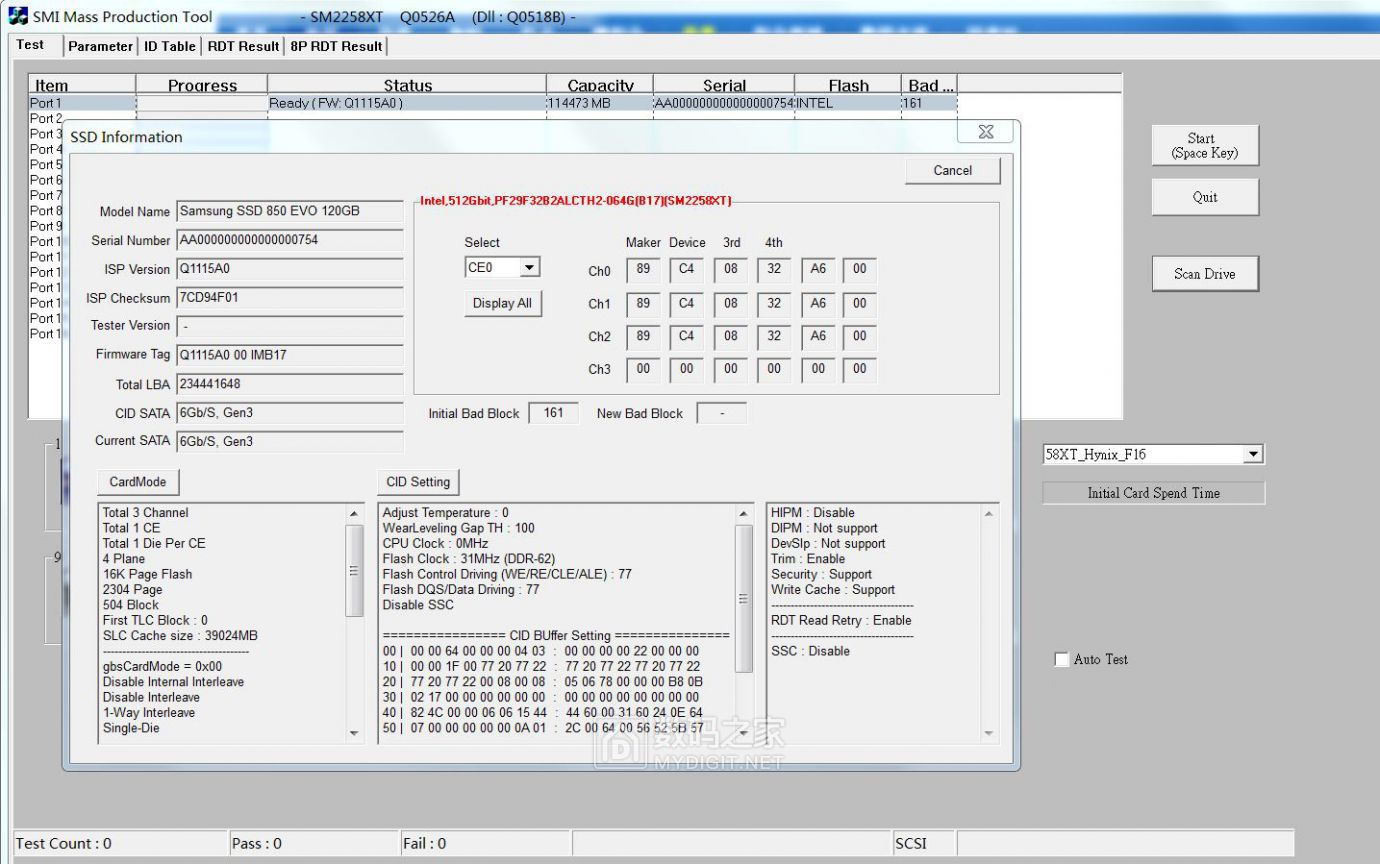Click the Serial Number field
1380x864 pixels.
[x=290, y=241]
